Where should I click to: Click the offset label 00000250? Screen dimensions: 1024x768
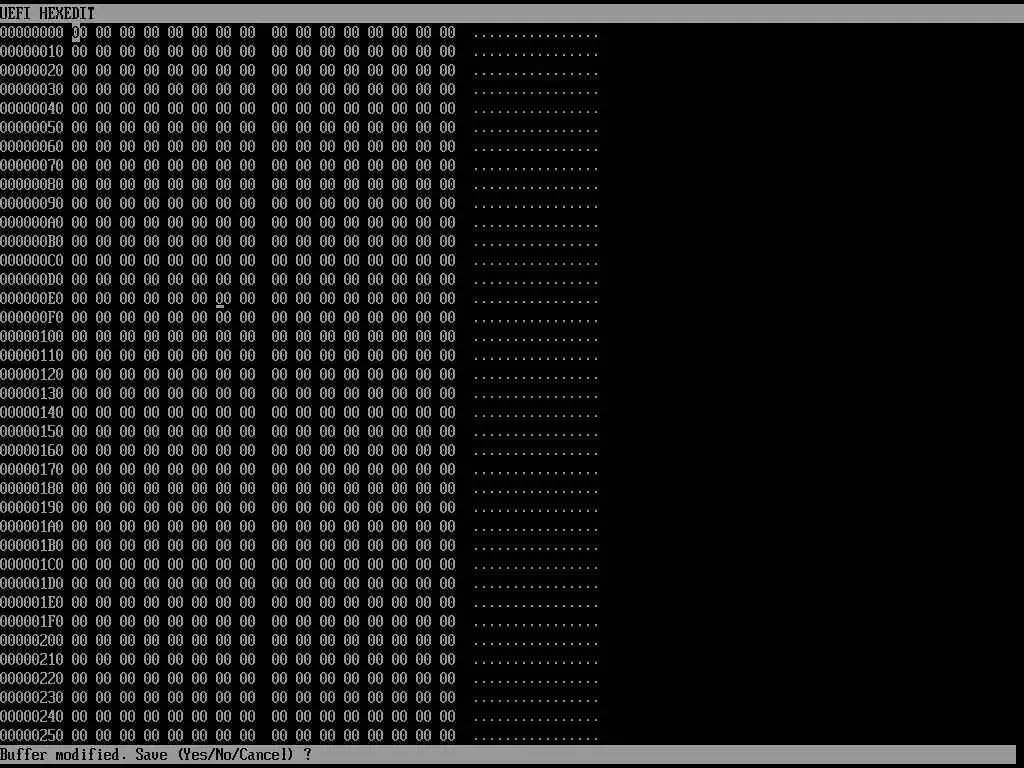[32, 735]
